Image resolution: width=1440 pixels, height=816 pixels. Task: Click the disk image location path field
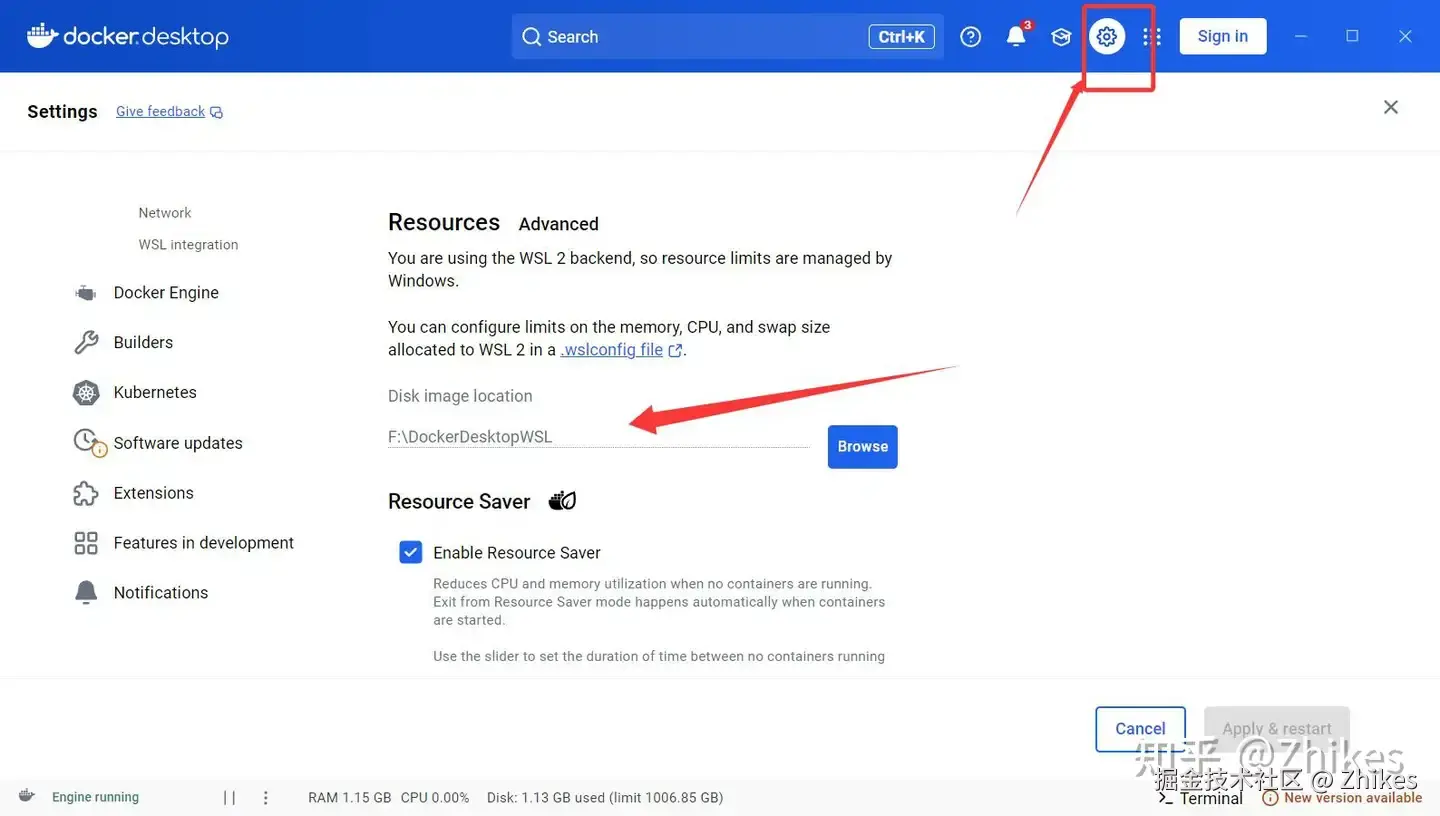(598, 437)
